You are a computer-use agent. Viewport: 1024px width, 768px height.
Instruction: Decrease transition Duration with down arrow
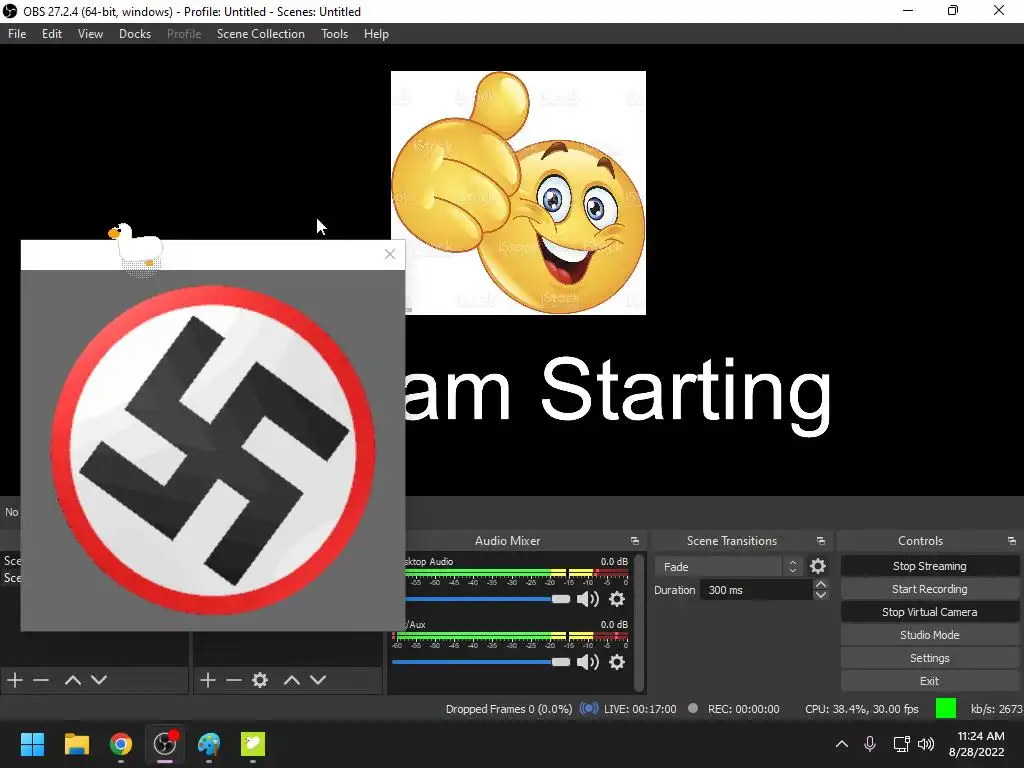click(x=821, y=595)
